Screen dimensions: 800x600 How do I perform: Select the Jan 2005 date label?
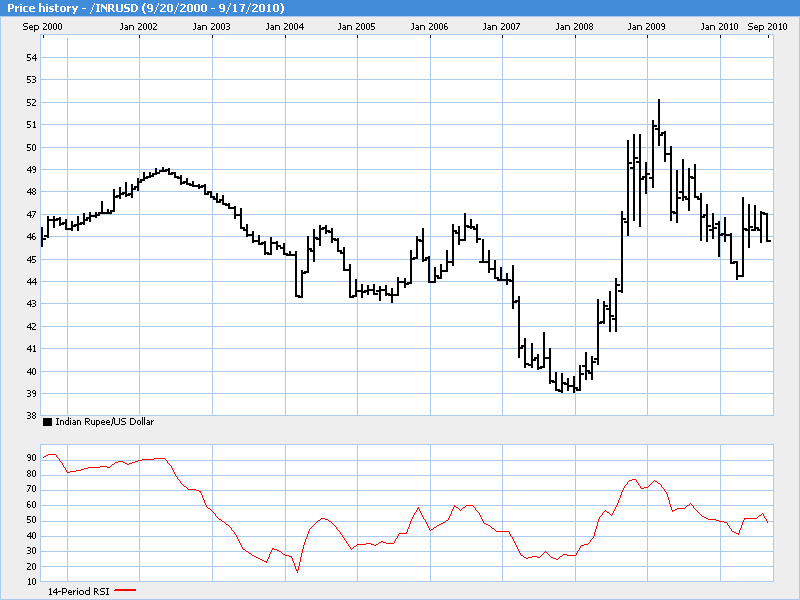pyautogui.click(x=358, y=26)
